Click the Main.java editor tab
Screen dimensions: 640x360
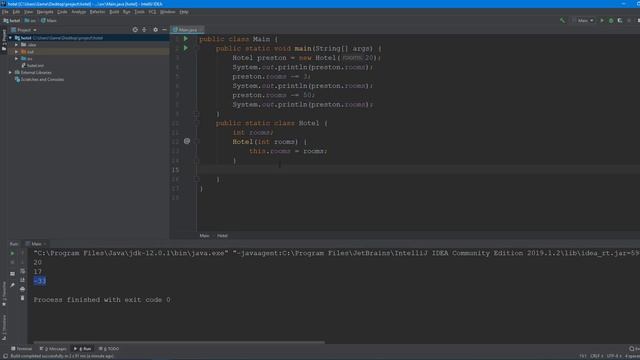point(187,30)
